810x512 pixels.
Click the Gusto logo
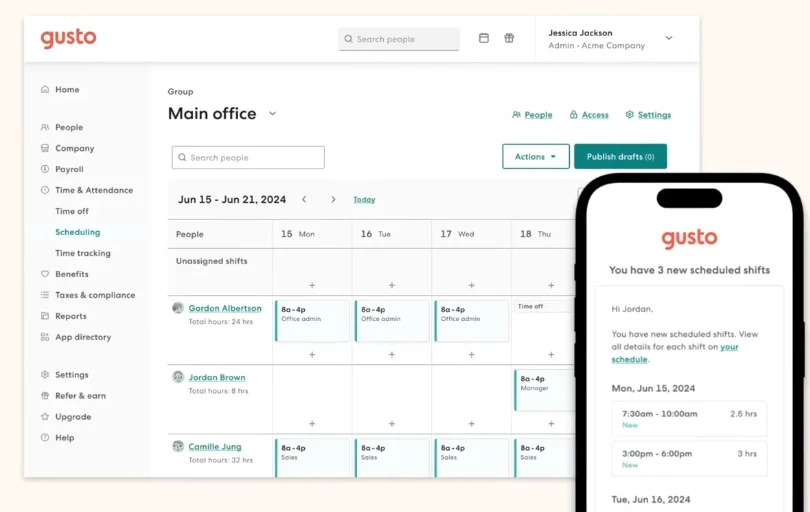(x=68, y=38)
